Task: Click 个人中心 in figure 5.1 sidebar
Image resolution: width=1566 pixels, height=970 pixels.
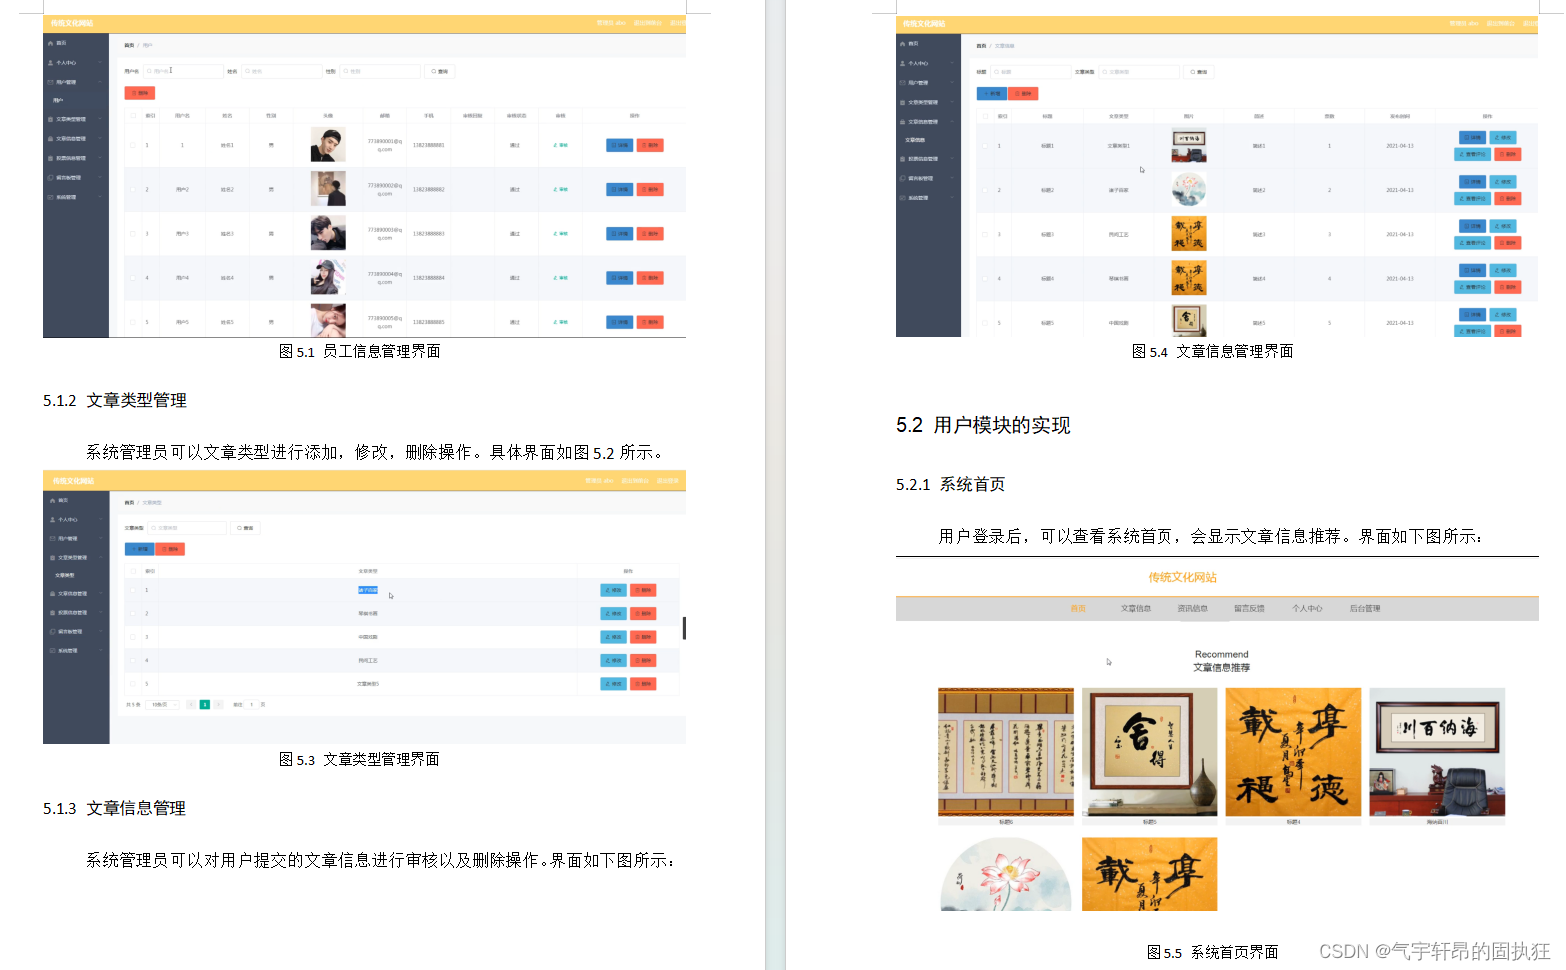Action: click(x=66, y=63)
